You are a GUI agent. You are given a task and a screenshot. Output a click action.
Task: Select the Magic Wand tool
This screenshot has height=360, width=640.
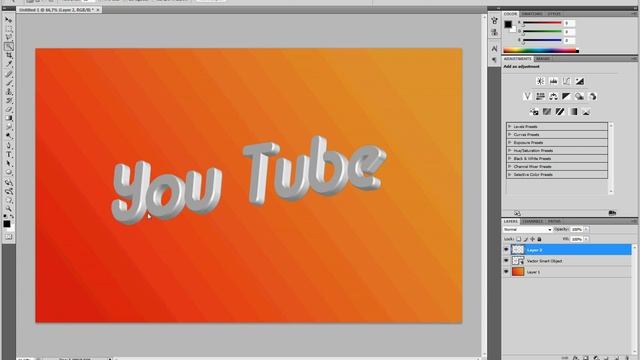(x=9, y=47)
